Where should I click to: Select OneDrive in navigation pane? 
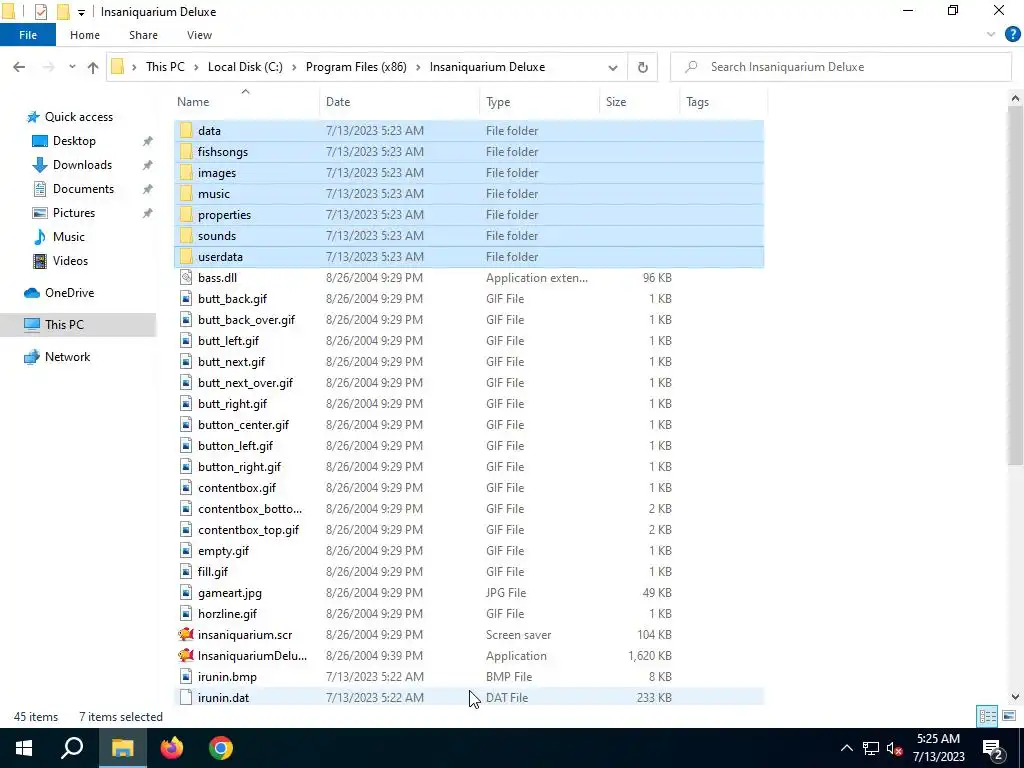69,293
